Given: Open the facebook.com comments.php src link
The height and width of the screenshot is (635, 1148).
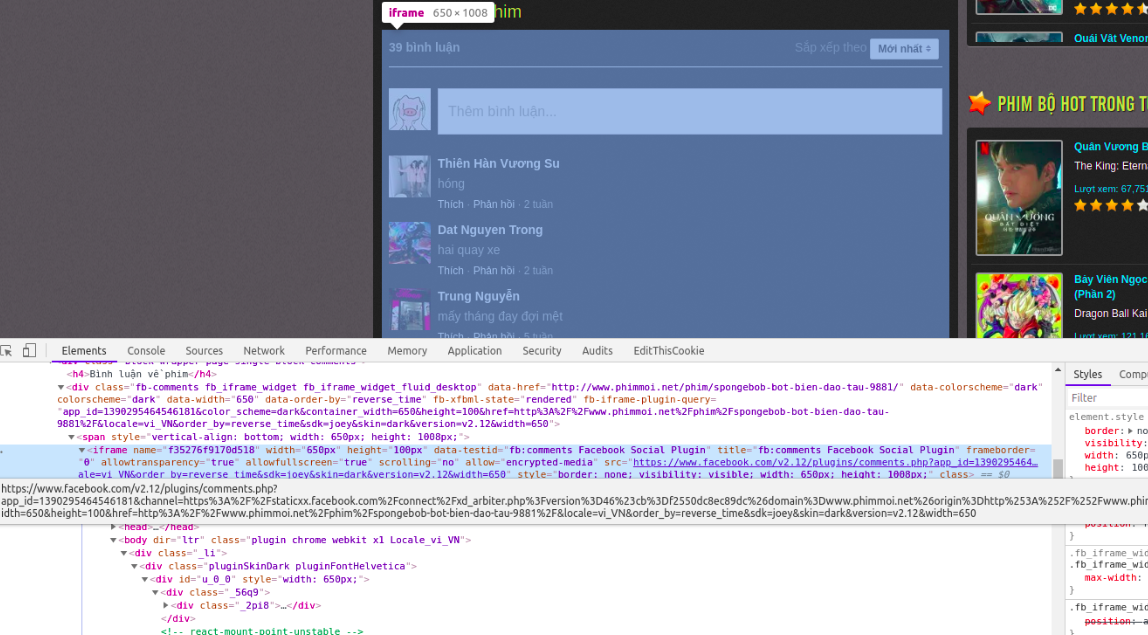Looking at the screenshot, I should [x=835, y=462].
